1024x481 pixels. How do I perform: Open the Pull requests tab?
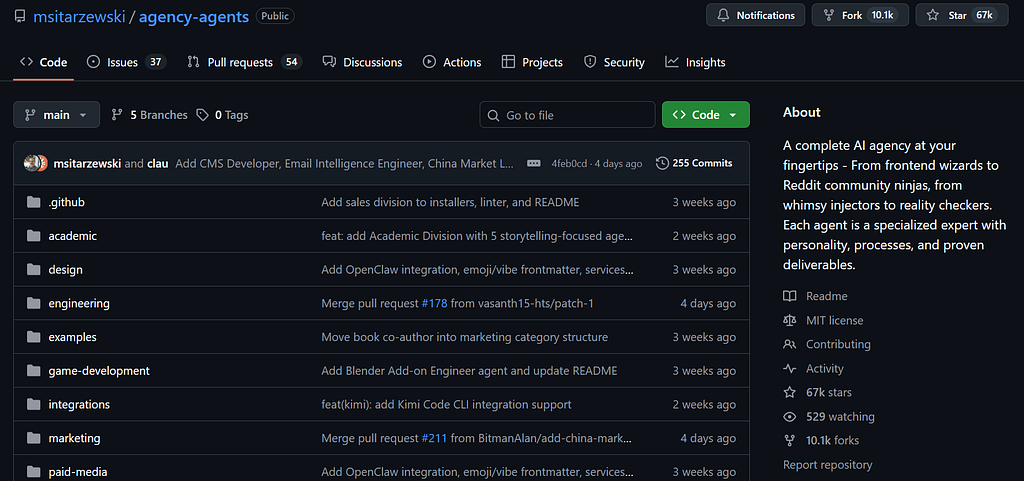coord(244,63)
